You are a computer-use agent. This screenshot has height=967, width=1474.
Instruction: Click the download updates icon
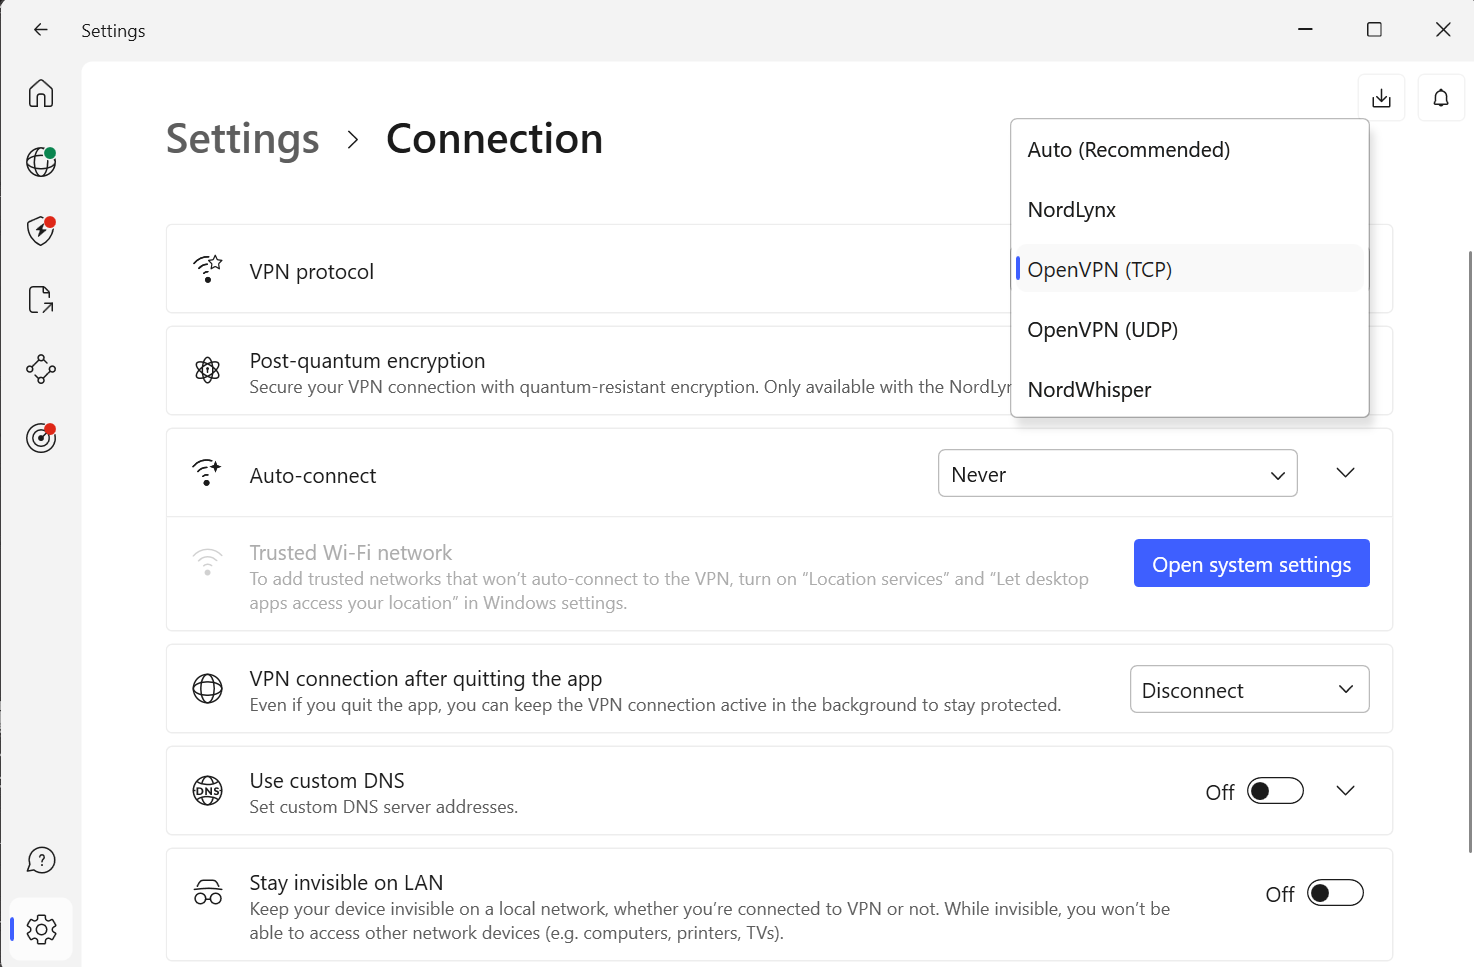[x=1381, y=98]
